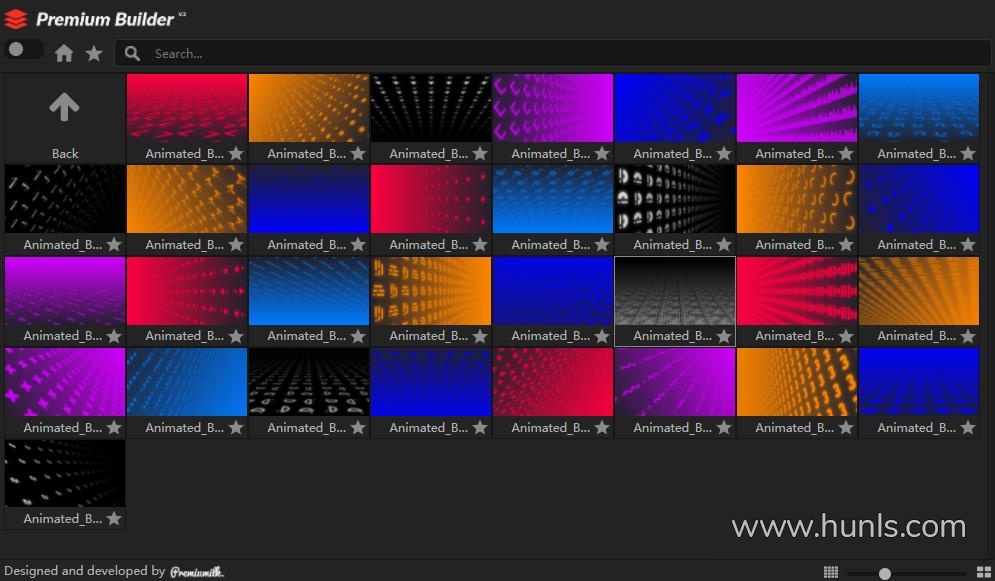Star the magenta X shapes background
The width and height of the screenshot is (995, 581).
point(114,428)
